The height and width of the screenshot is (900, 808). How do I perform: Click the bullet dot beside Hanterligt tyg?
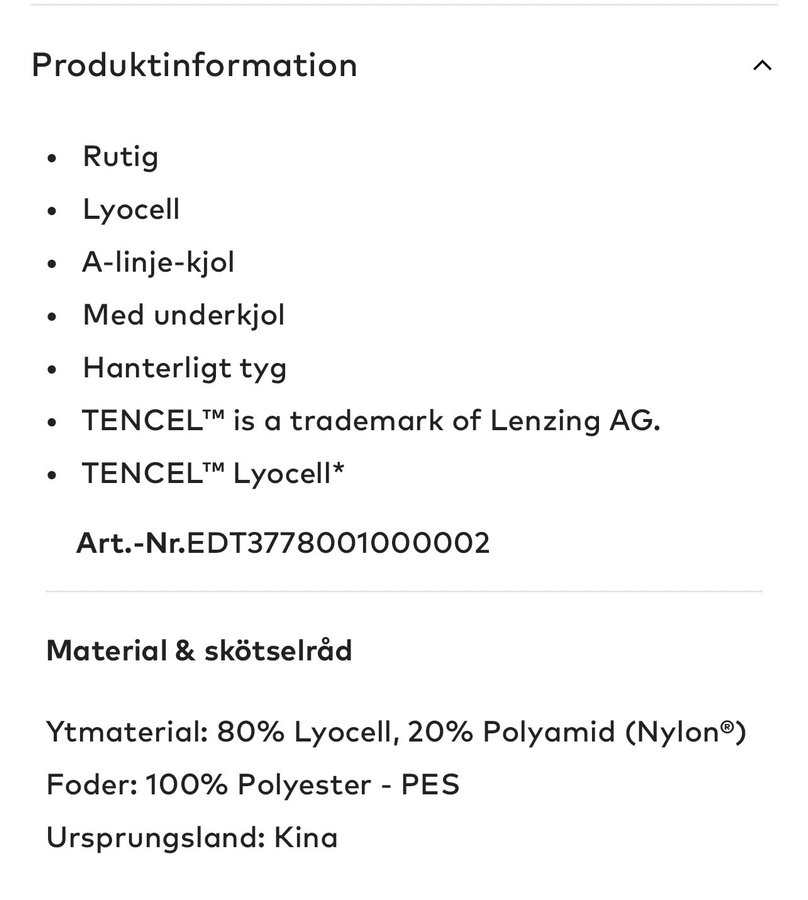pos(52,370)
